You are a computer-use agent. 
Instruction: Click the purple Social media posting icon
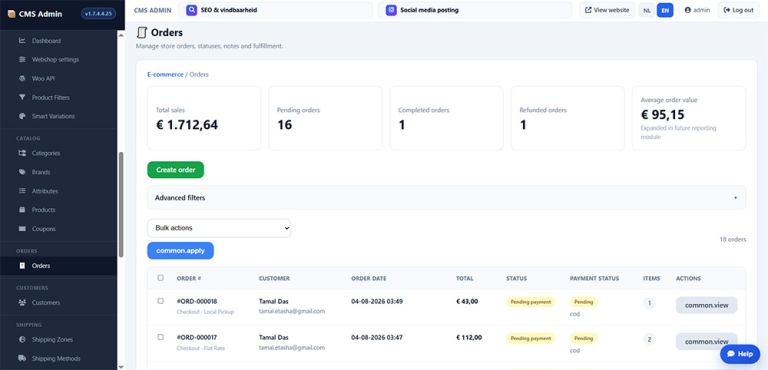click(391, 10)
